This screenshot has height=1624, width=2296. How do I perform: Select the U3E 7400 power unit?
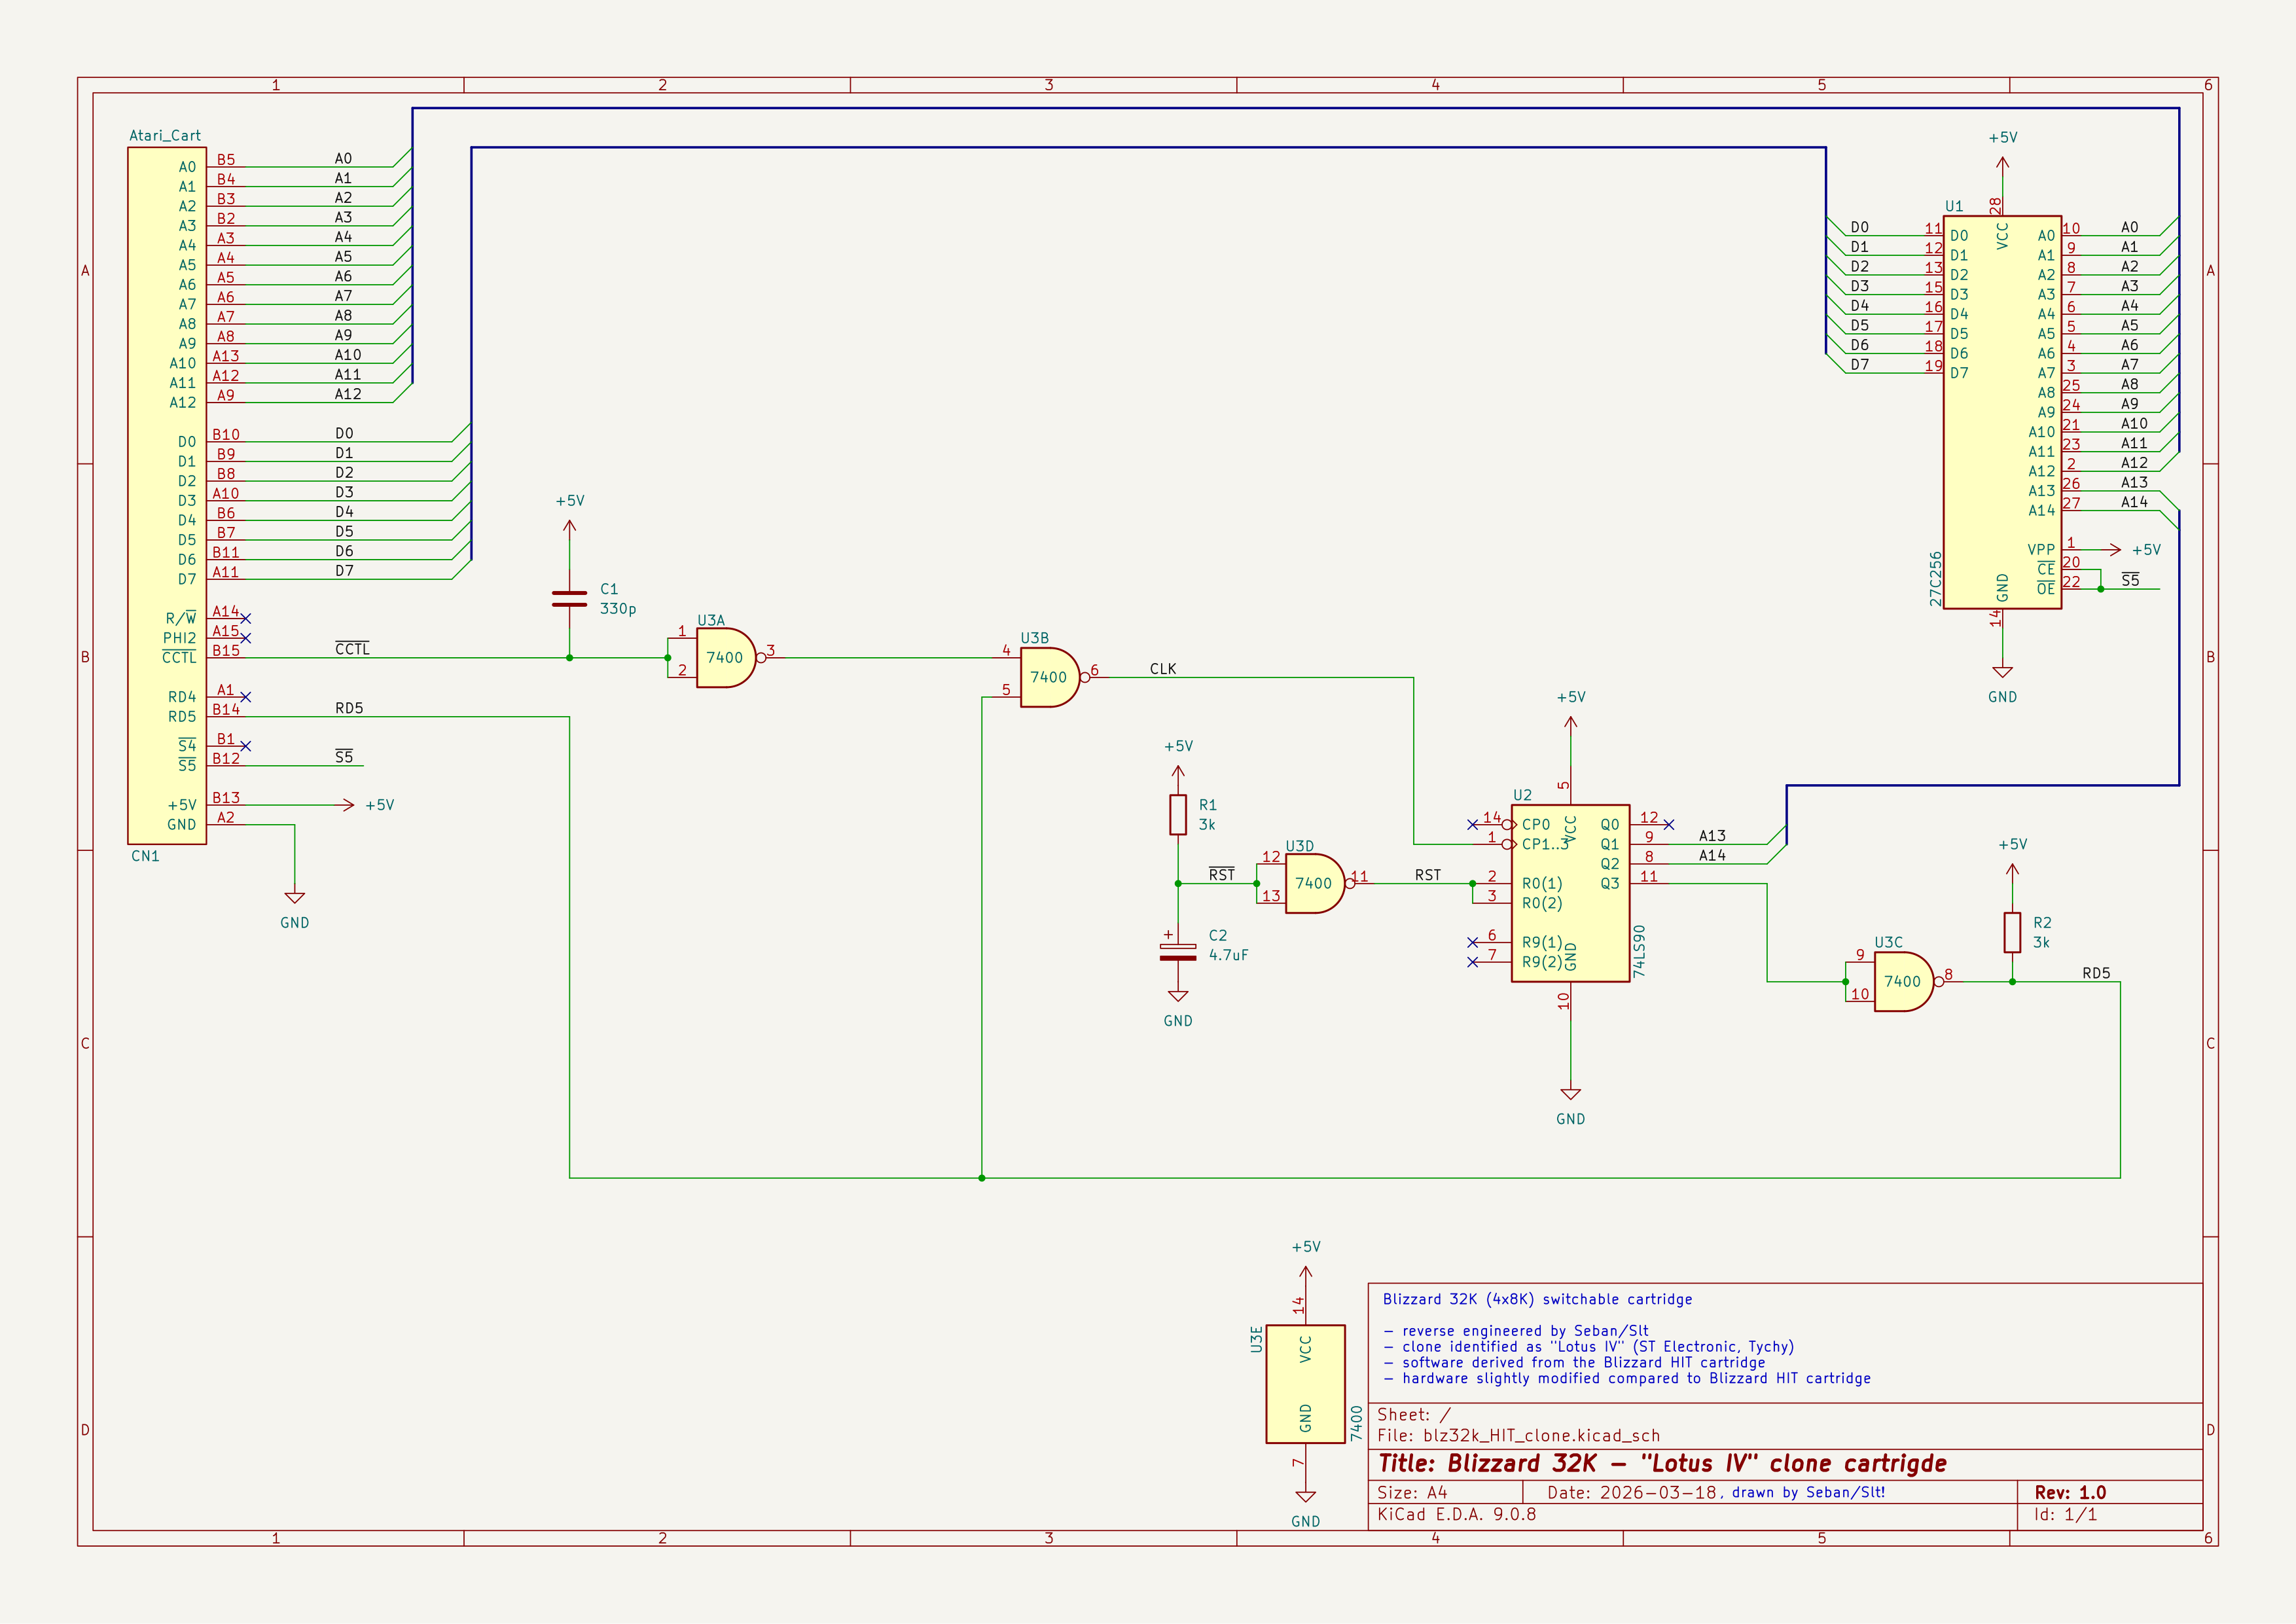pos(1305,1384)
